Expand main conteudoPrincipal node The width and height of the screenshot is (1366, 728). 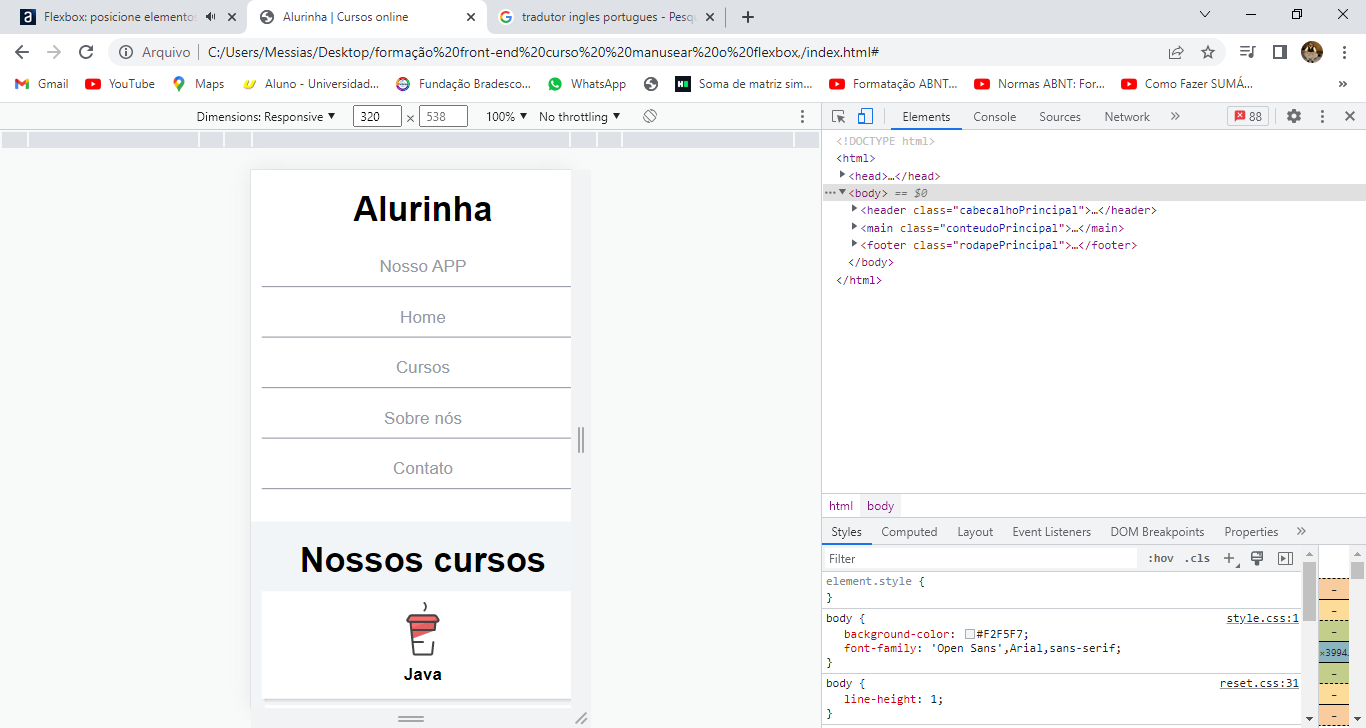pyautogui.click(x=854, y=227)
